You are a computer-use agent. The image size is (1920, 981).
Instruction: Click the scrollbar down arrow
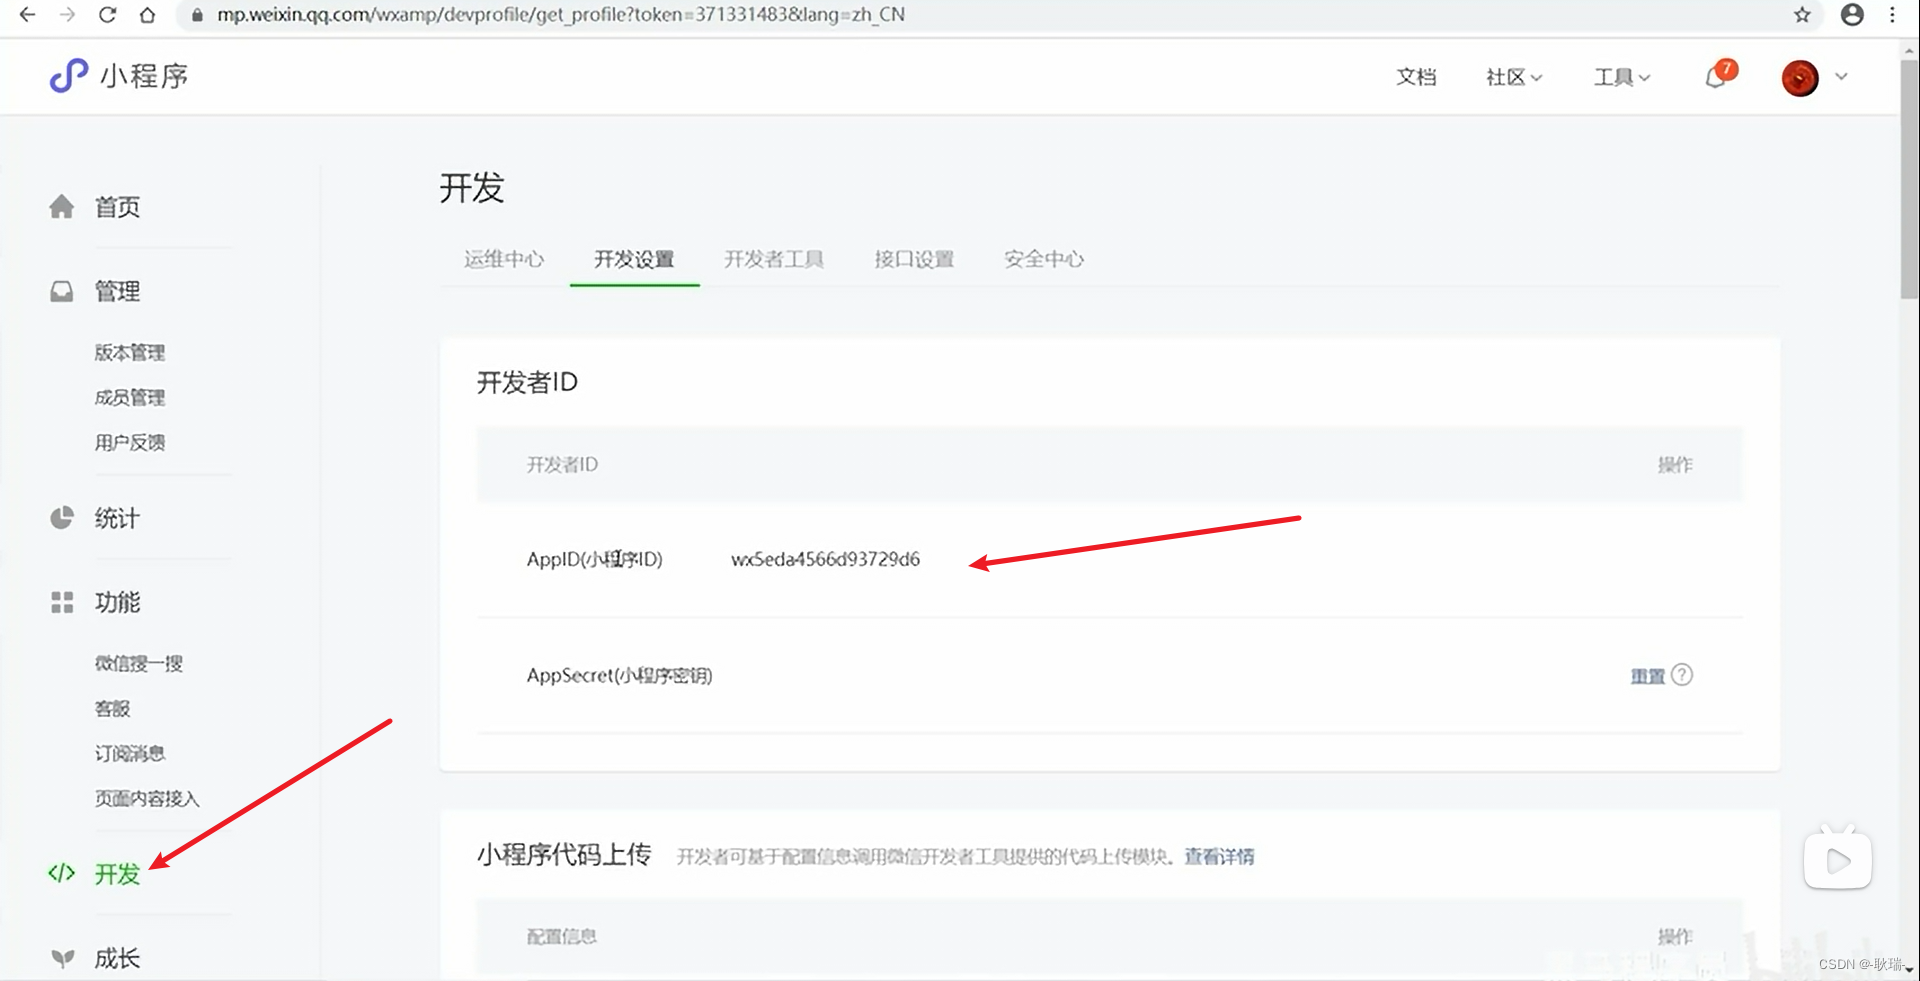(x=1909, y=970)
